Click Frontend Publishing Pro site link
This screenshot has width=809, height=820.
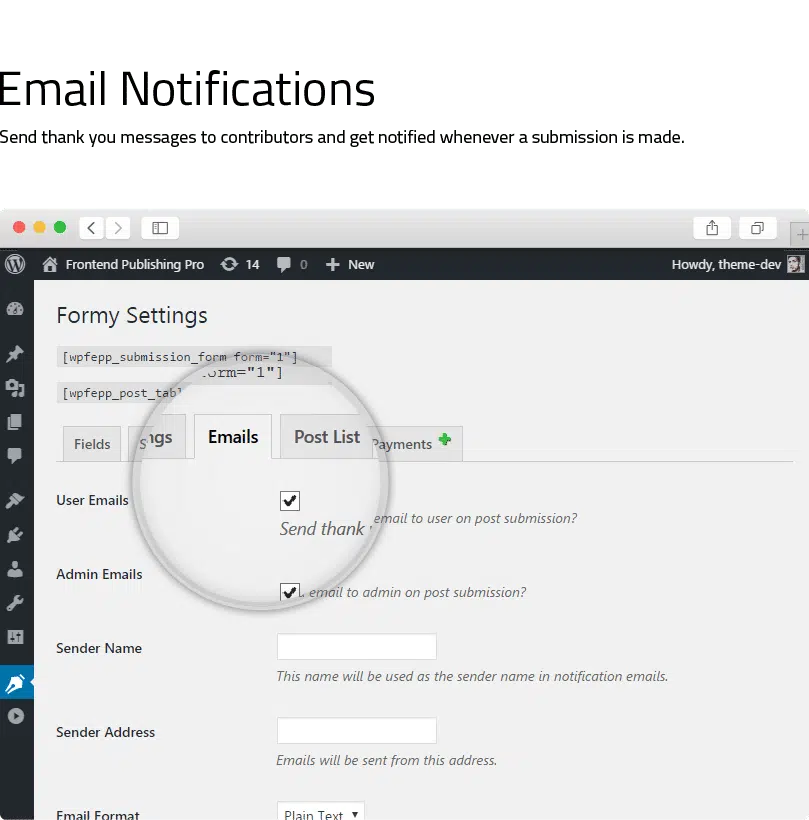[x=135, y=265]
